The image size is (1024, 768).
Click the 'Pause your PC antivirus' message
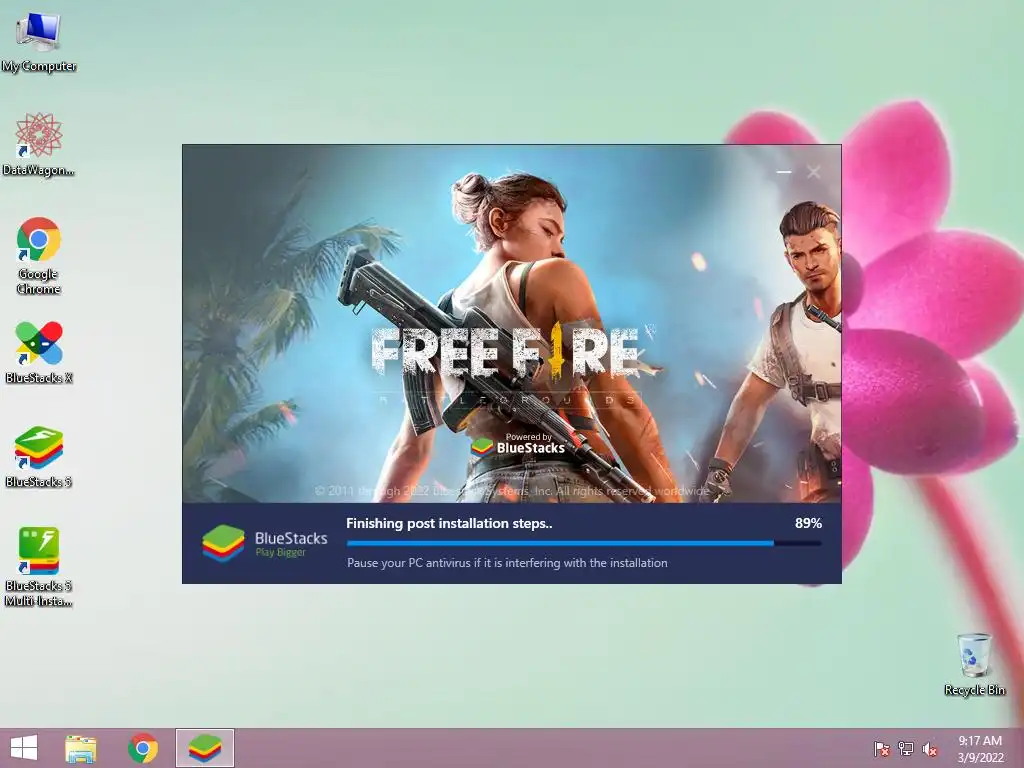click(507, 563)
